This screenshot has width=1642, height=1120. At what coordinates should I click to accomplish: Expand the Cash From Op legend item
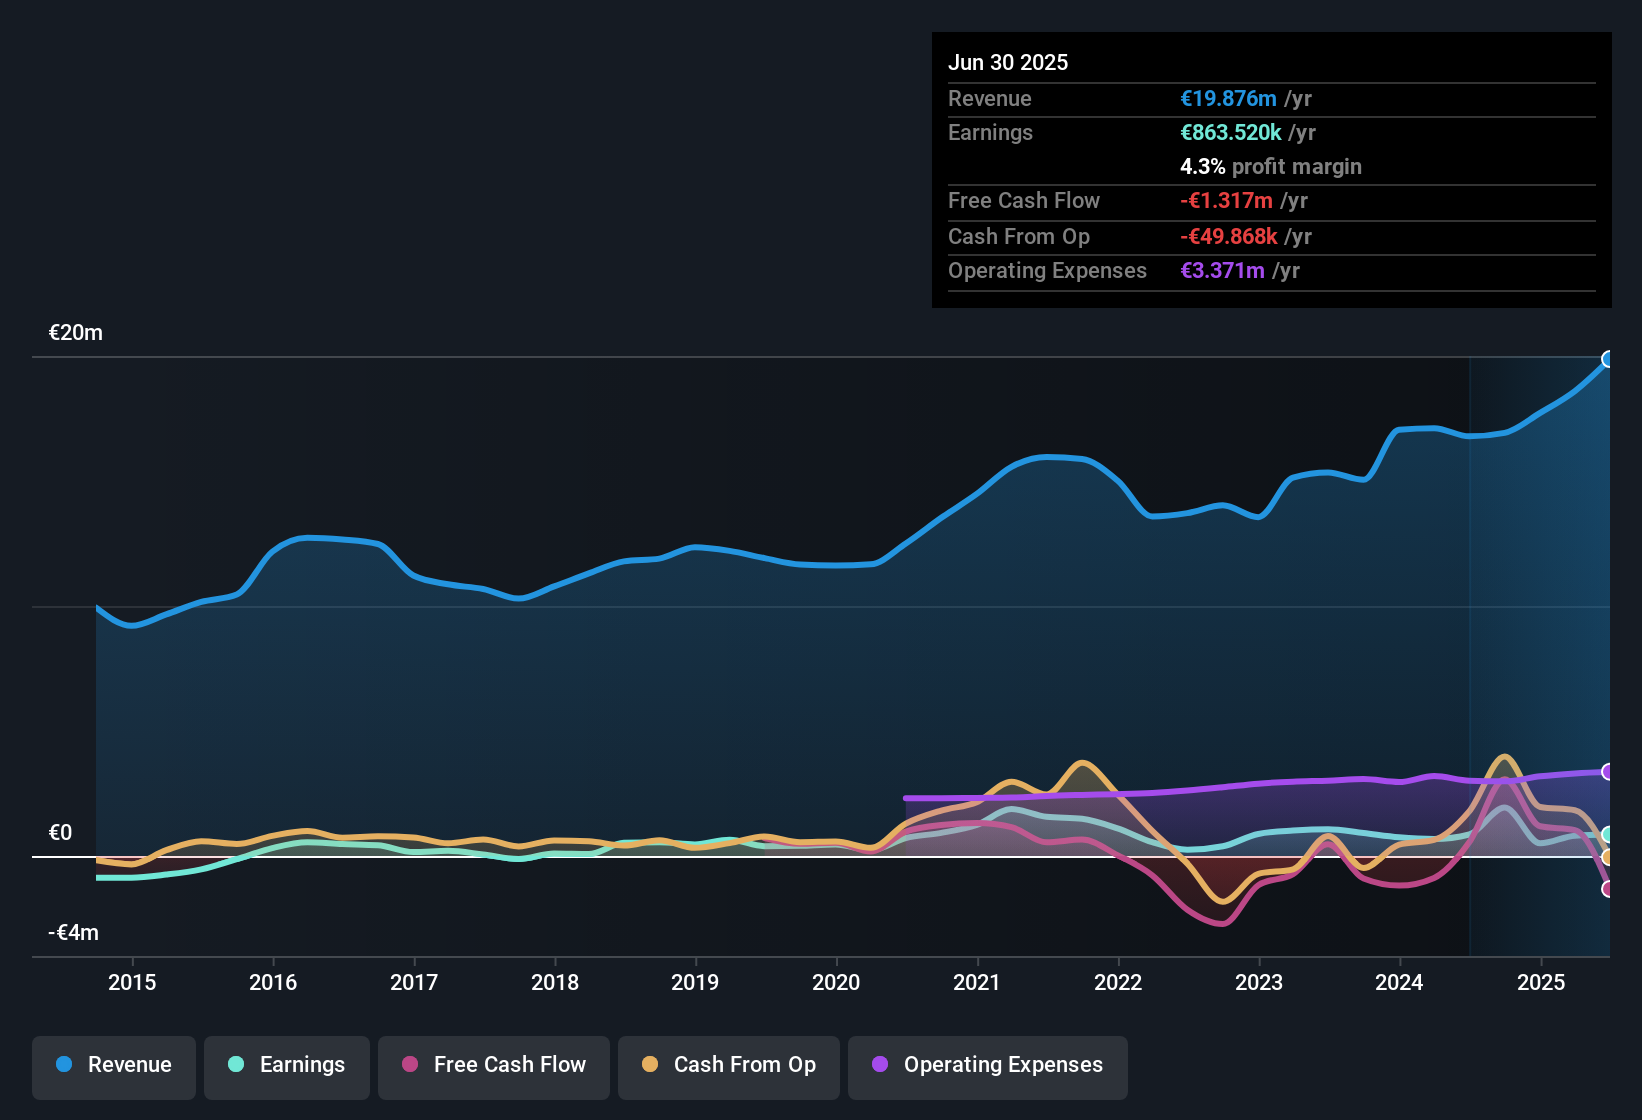coord(728,1065)
